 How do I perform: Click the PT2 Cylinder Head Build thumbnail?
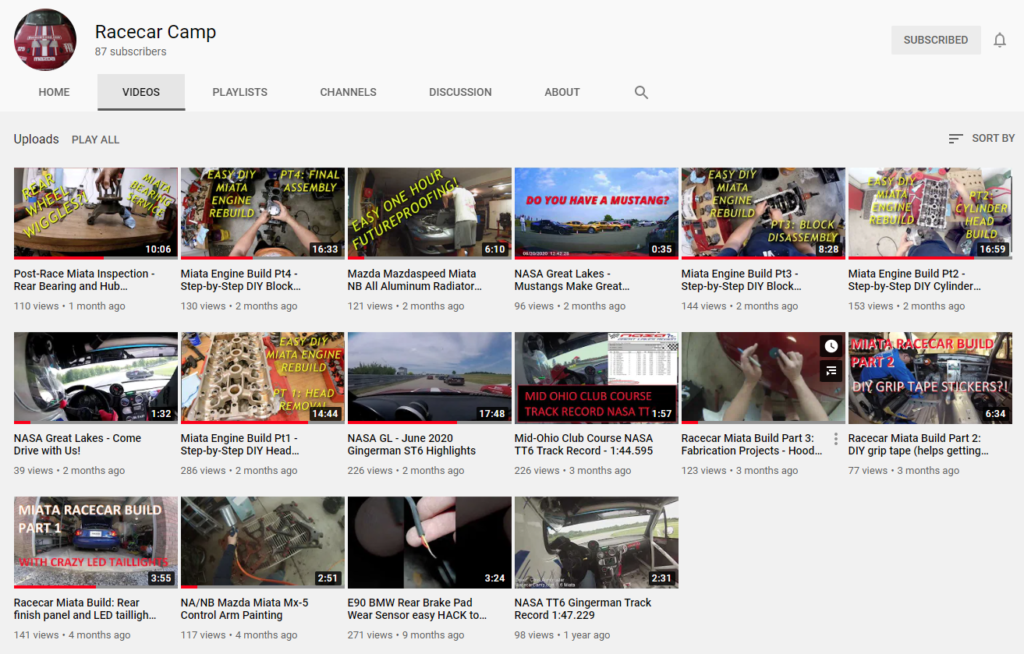coord(930,214)
